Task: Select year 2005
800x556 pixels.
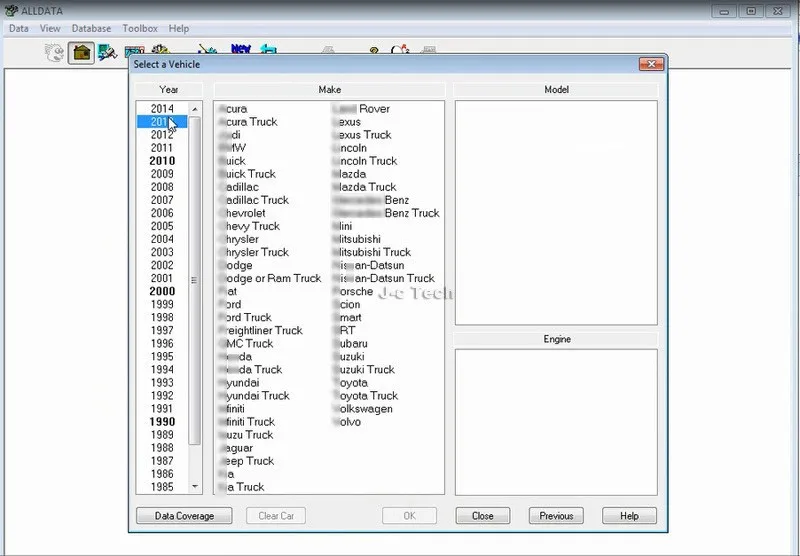Action: tap(162, 226)
